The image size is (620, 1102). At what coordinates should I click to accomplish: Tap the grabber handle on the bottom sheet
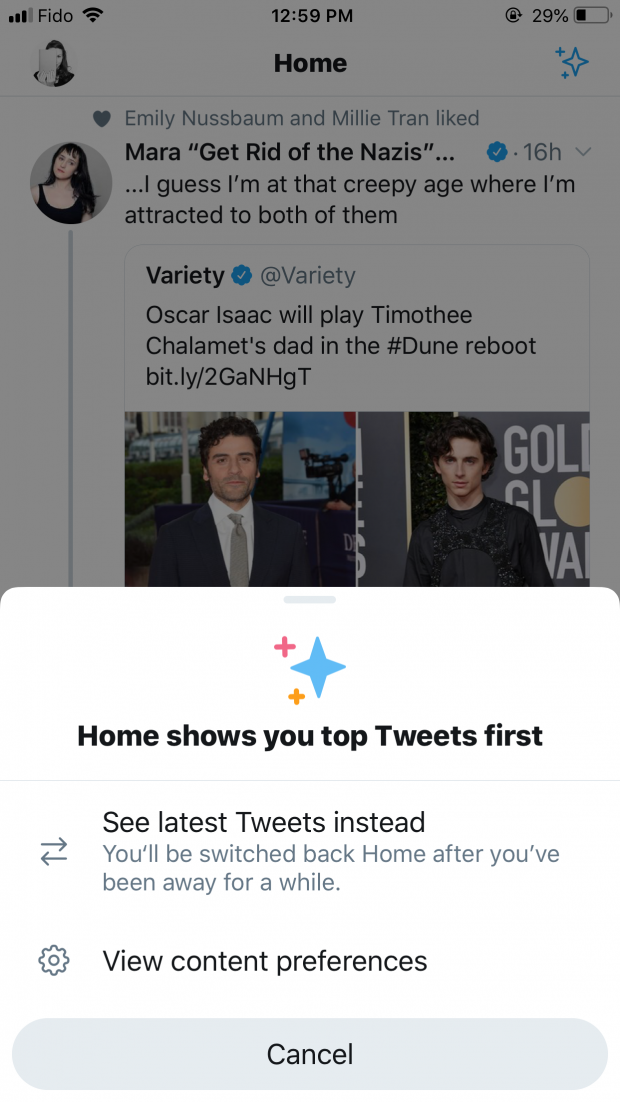(x=310, y=600)
